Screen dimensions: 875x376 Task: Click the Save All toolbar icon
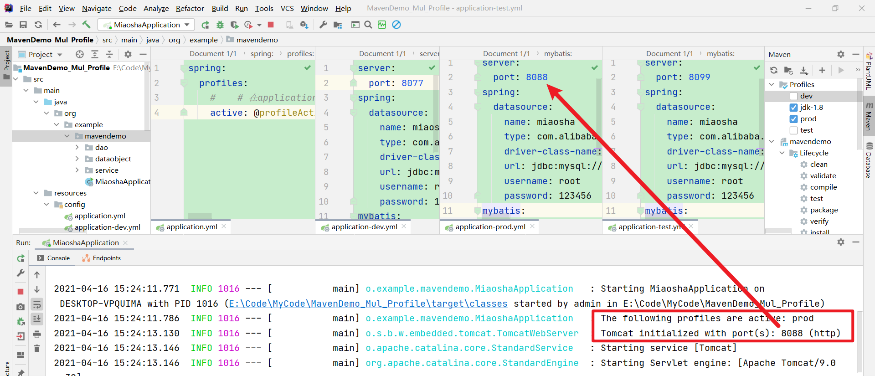23,25
